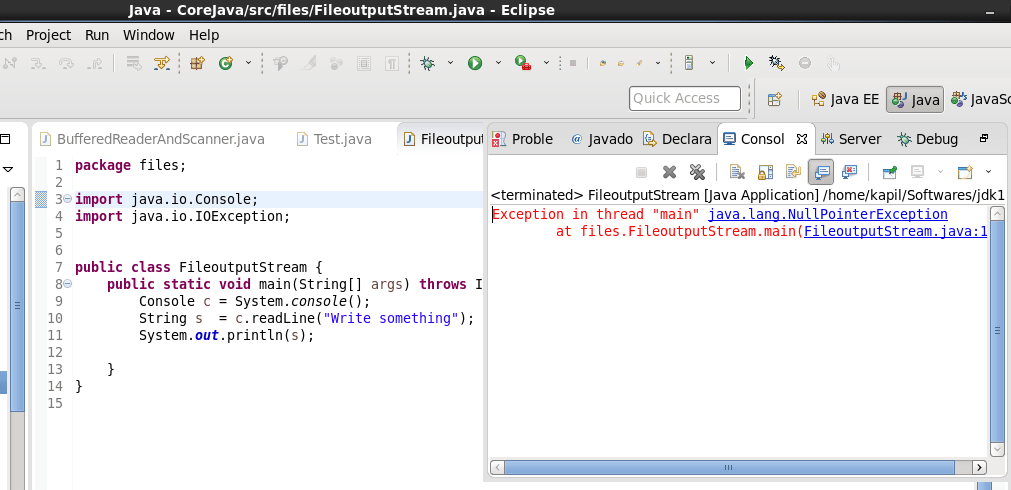The image size is (1011, 490).
Task: Switch to the Test.java editor tab
Action: pyautogui.click(x=334, y=139)
